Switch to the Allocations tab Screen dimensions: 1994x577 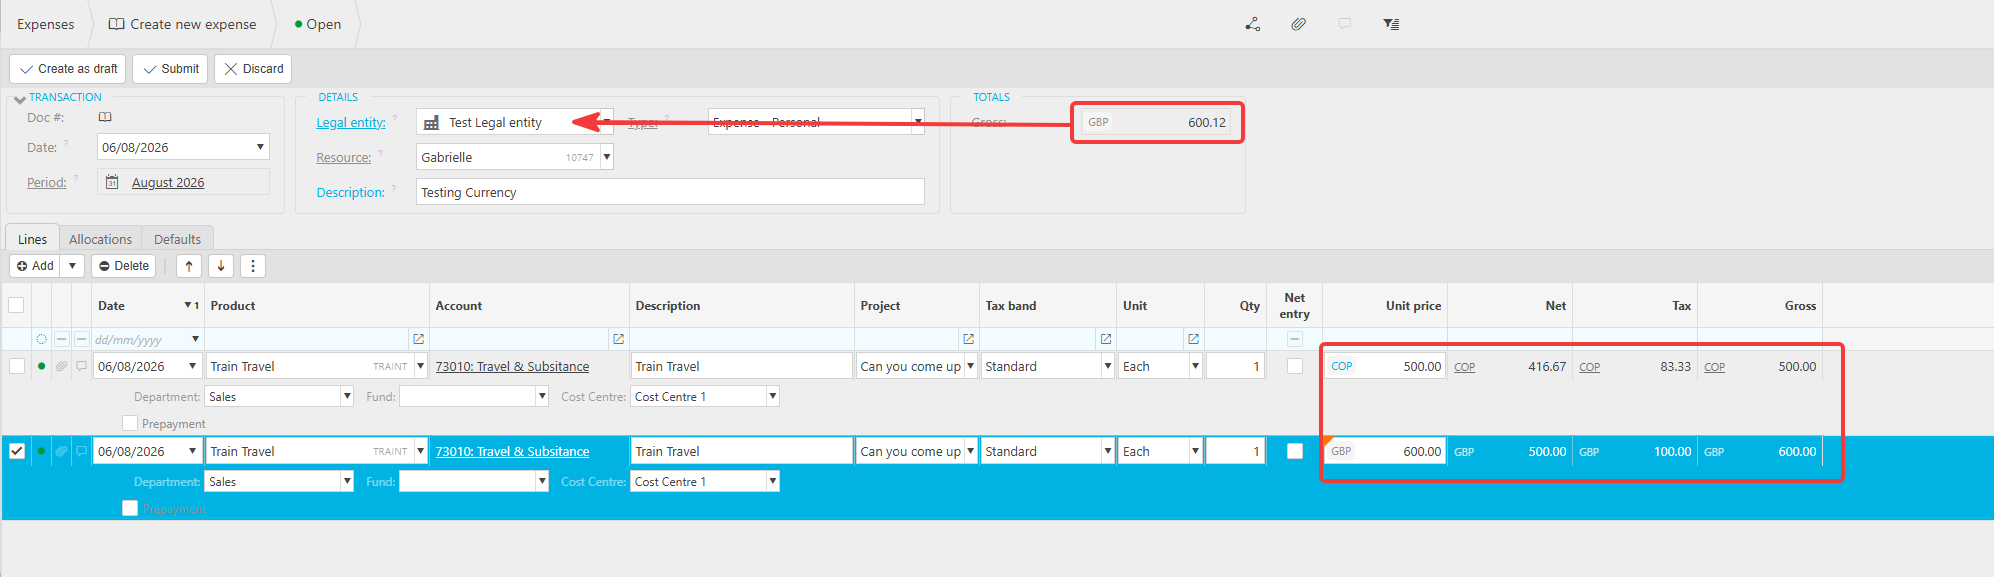coord(100,239)
